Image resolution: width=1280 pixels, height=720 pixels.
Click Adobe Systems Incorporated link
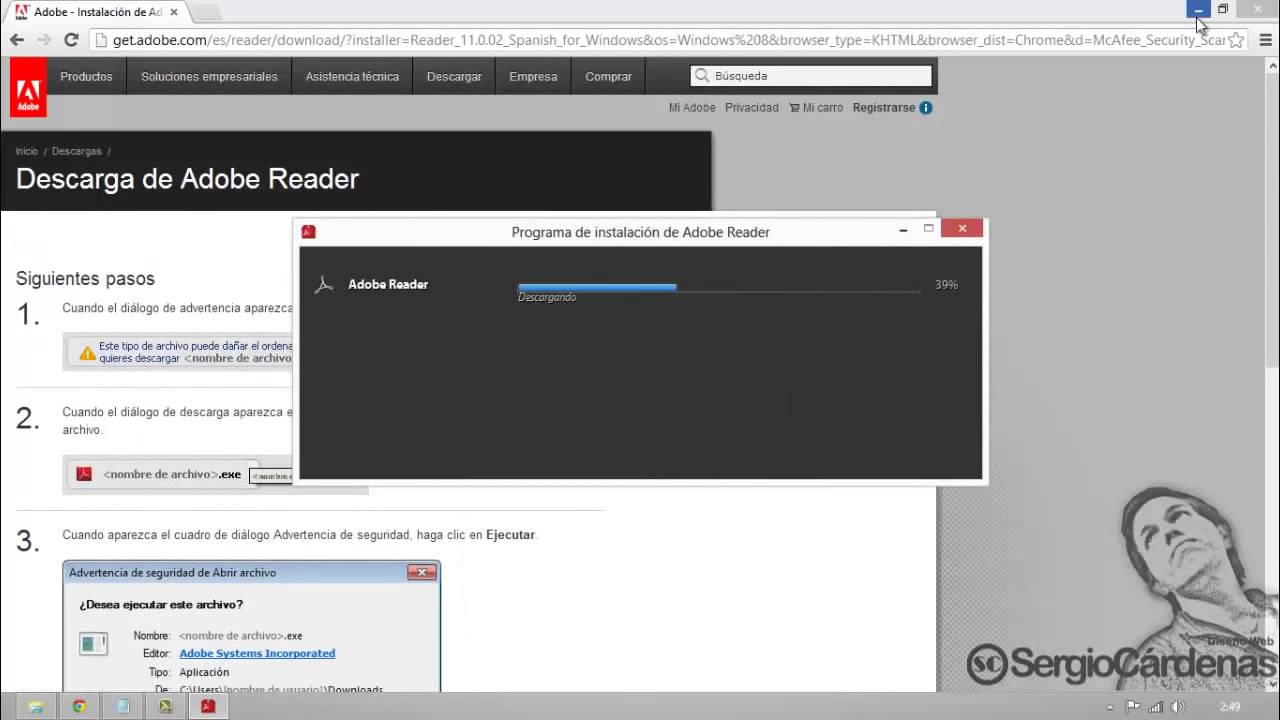(x=257, y=654)
